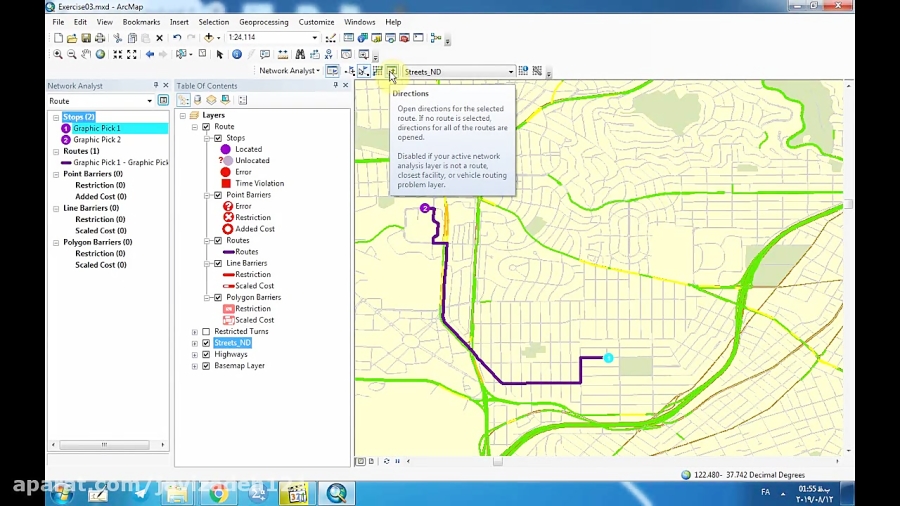Toggle the Line Barriers checkbox
This screenshot has width=900, height=506.
(x=218, y=263)
